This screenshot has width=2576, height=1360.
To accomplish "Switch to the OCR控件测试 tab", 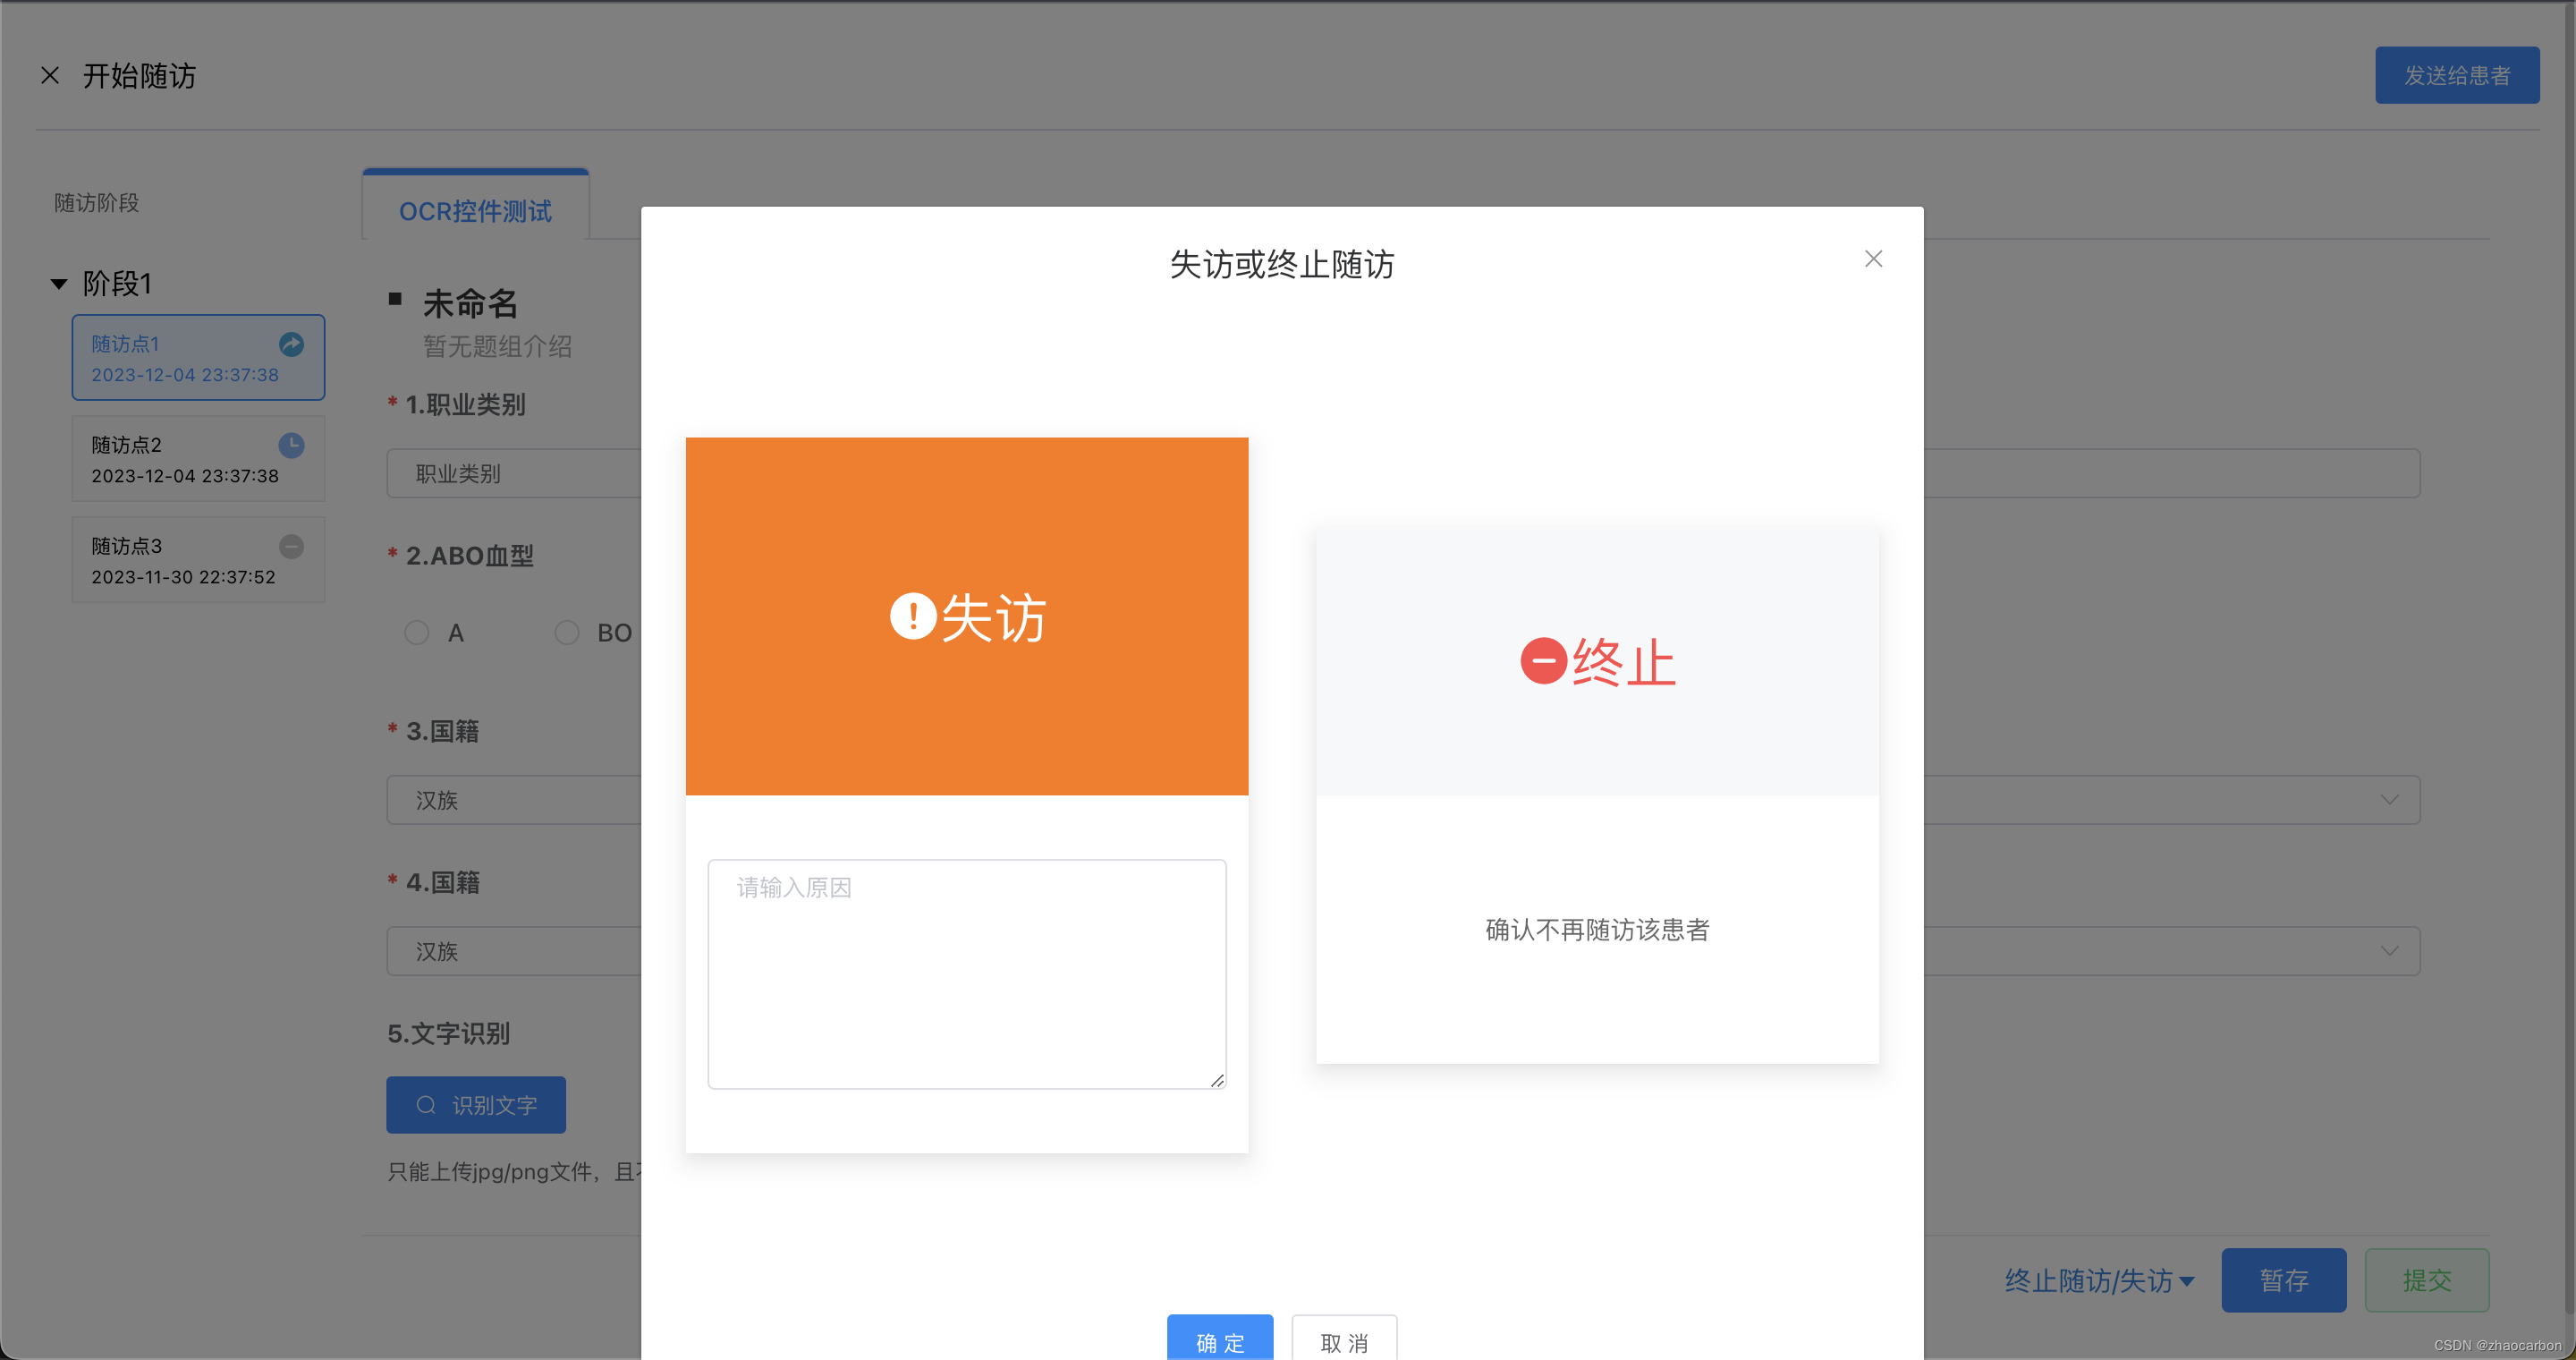I will pyautogui.click(x=475, y=210).
